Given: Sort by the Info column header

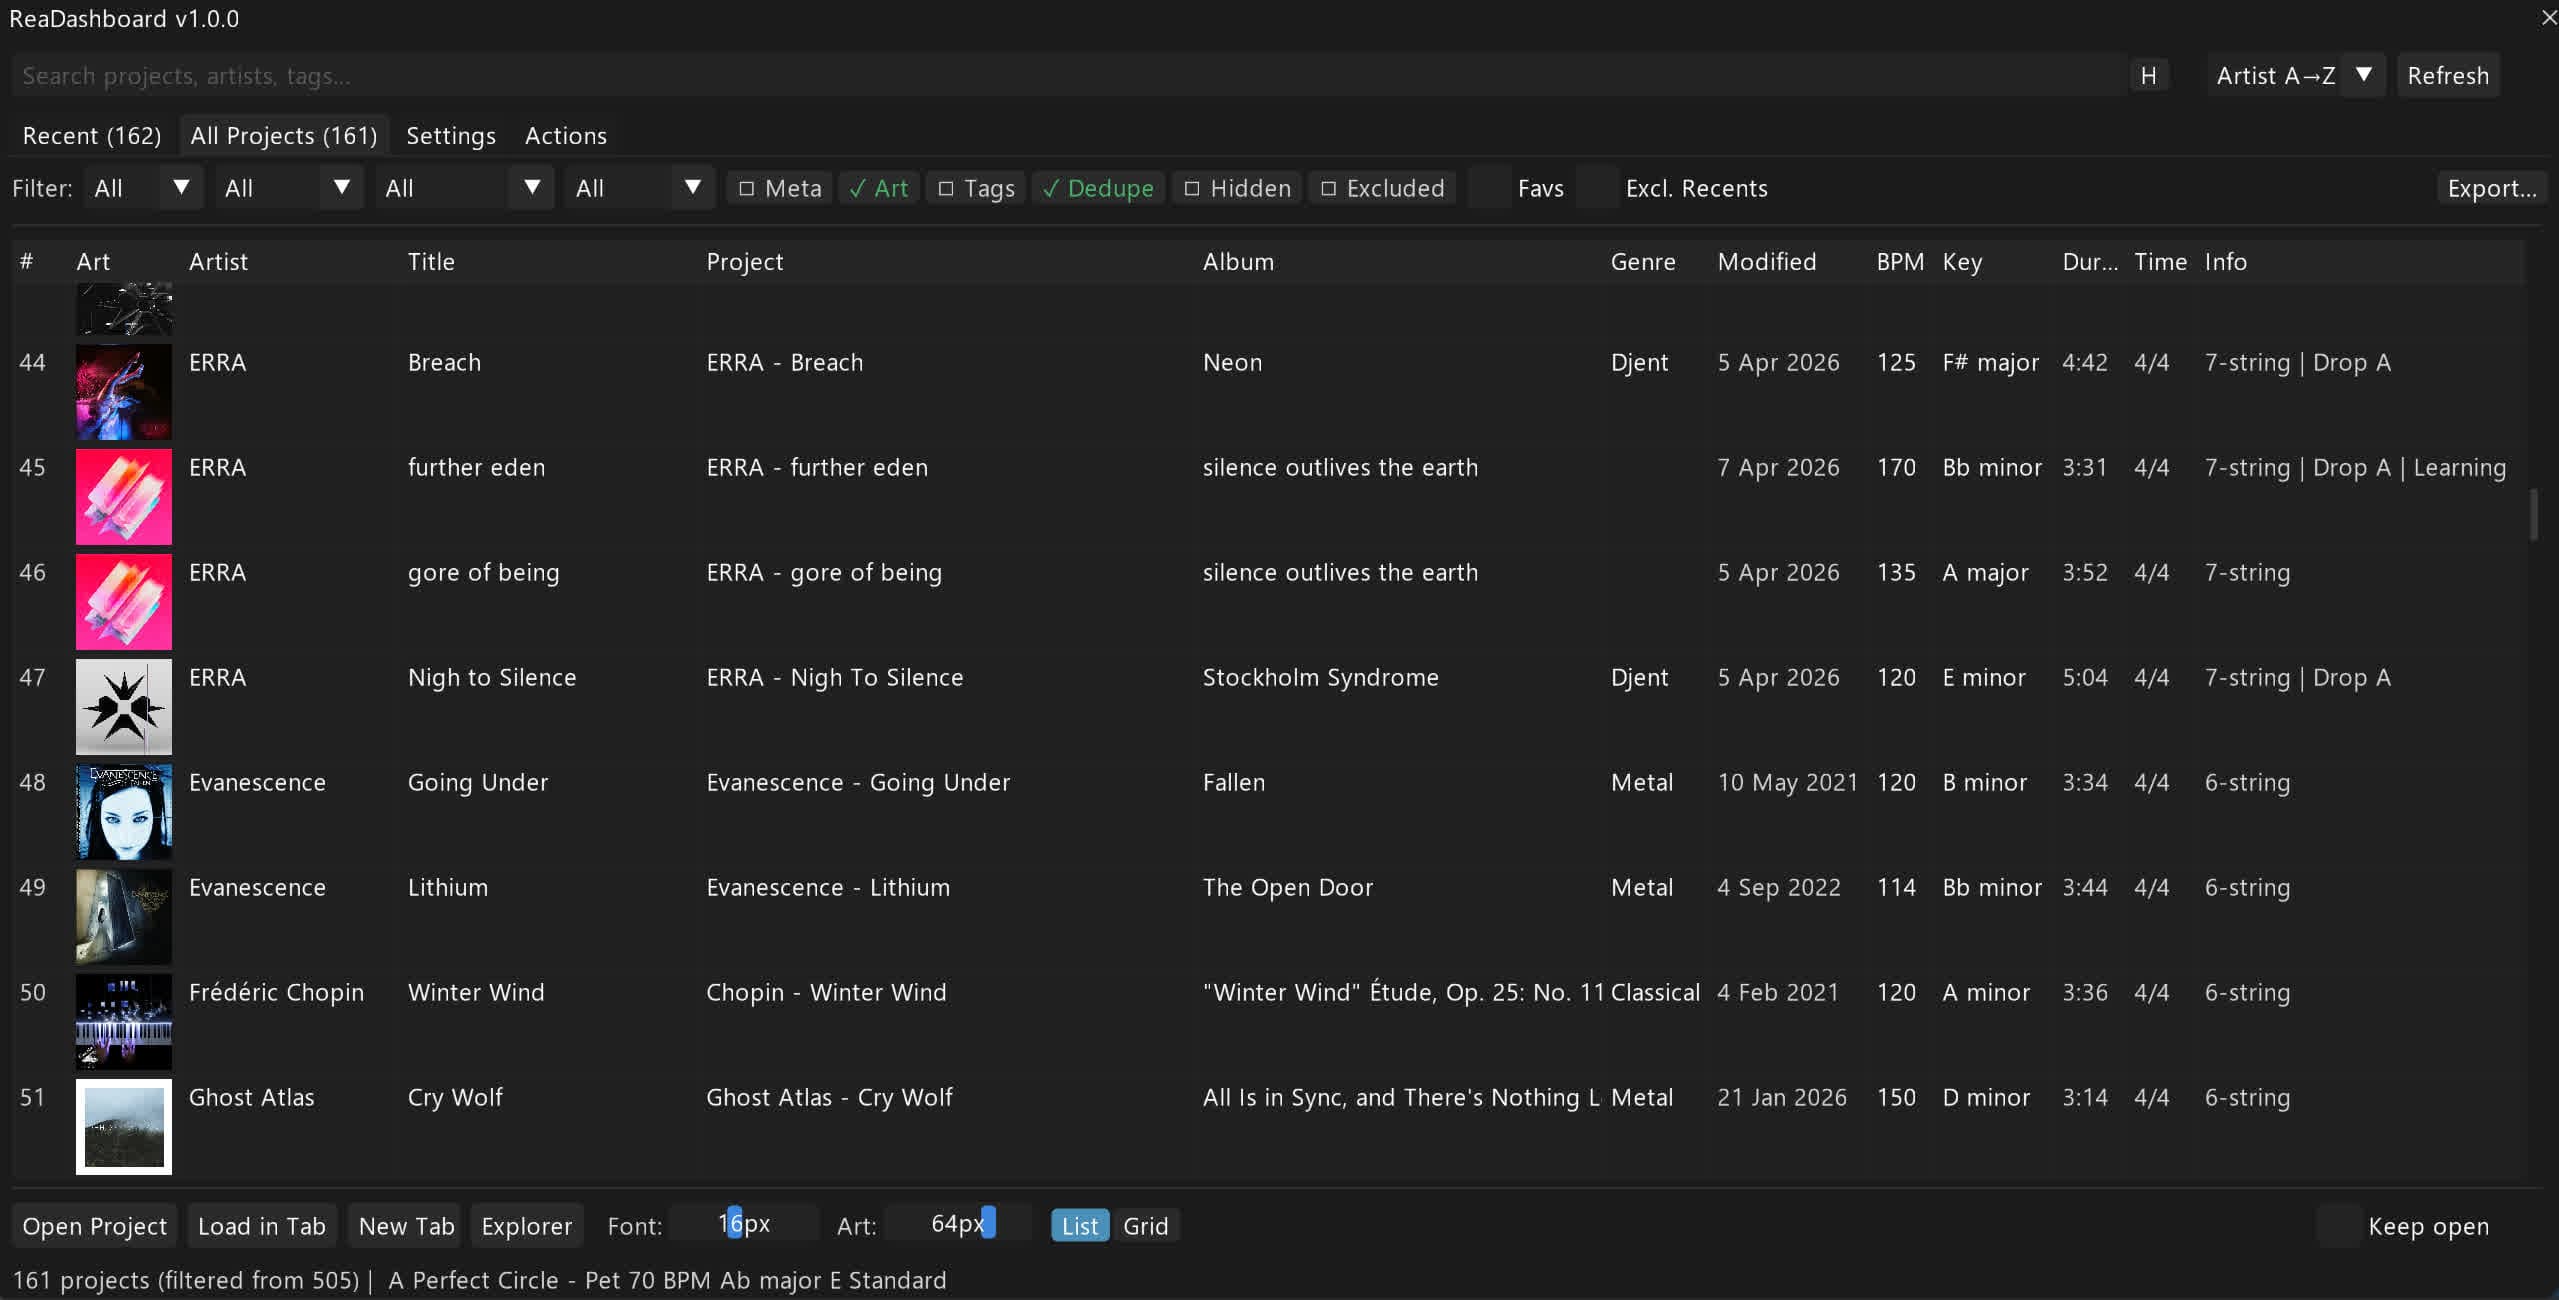Looking at the screenshot, I should [x=2226, y=262].
